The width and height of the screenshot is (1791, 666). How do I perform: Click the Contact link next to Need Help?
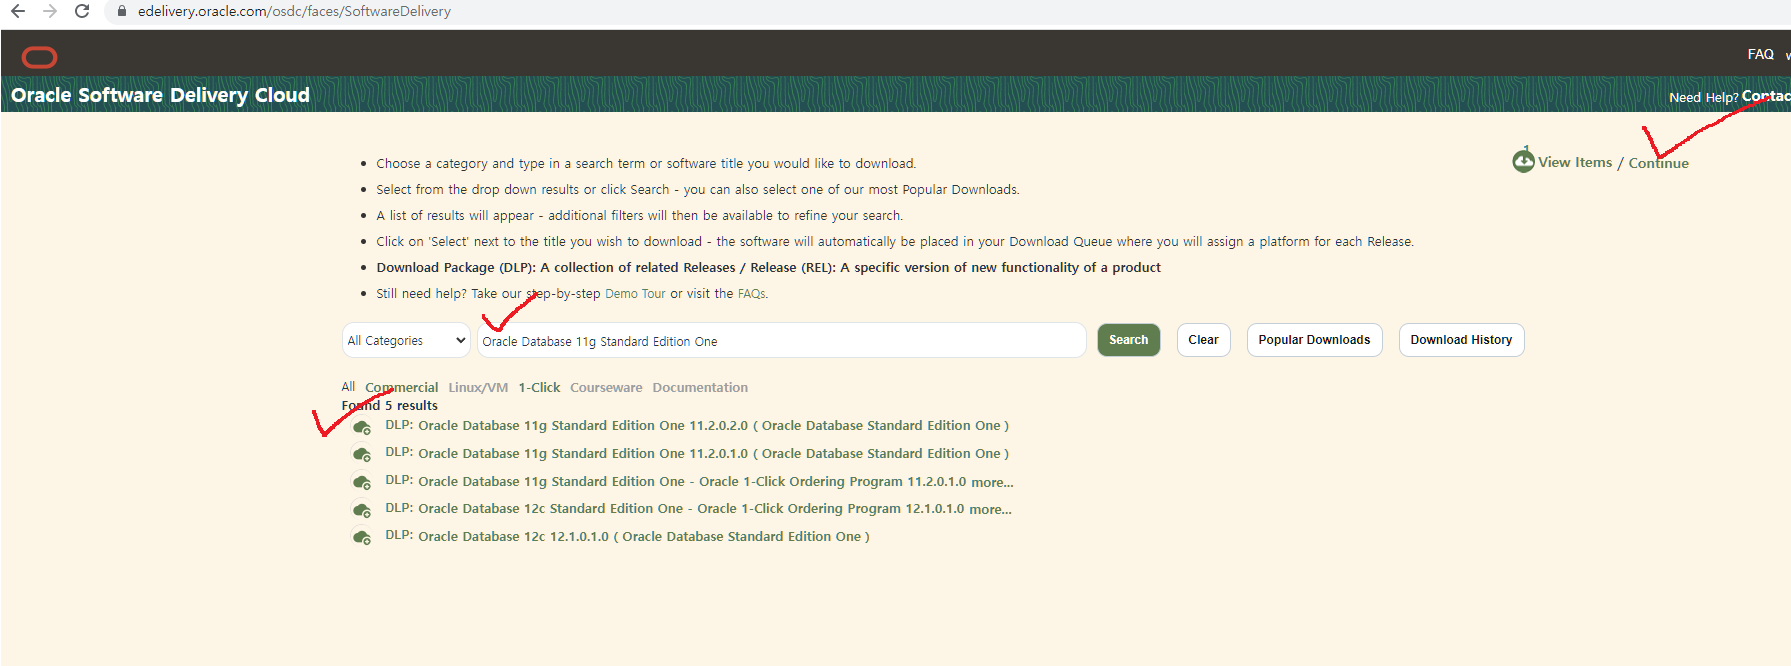click(1766, 96)
